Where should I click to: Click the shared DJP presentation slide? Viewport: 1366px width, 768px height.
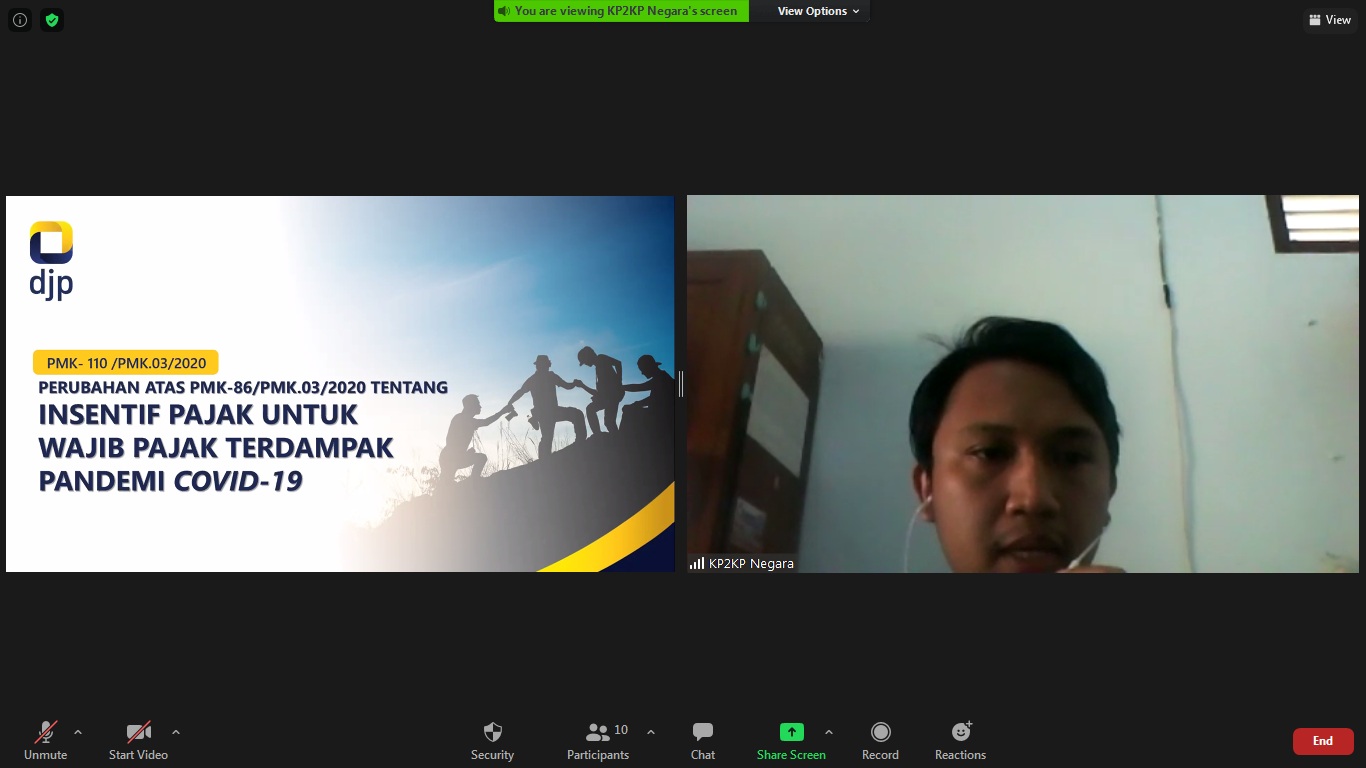pos(340,384)
